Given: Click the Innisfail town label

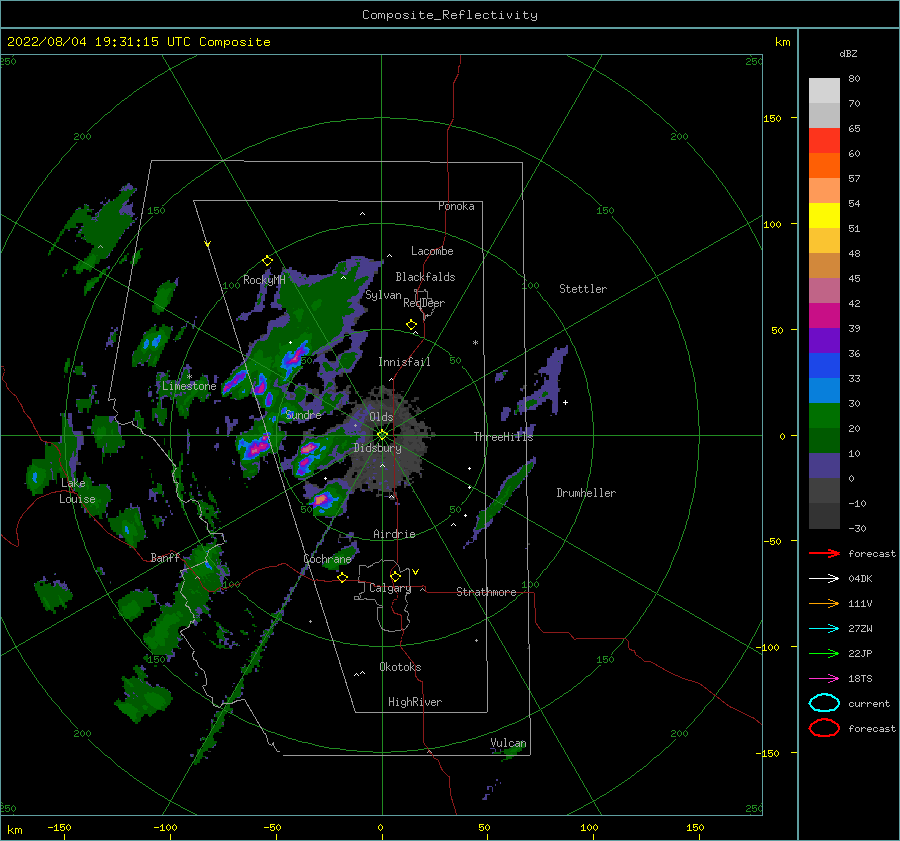Looking at the screenshot, I should pyautogui.click(x=404, y=362).
